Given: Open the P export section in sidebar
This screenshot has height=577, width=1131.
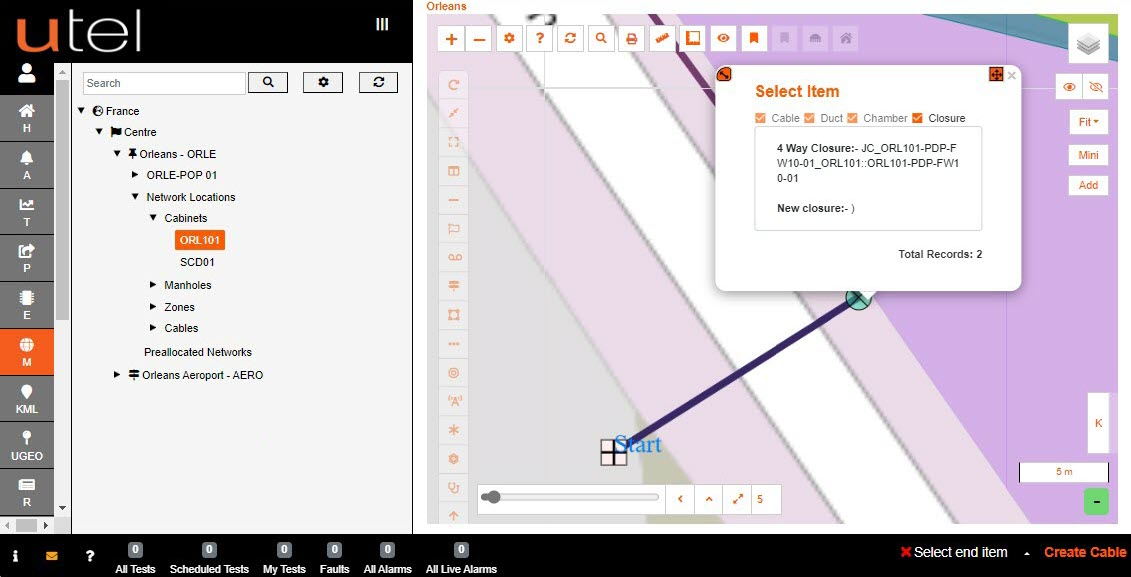Looking at the screenshot, I should click(27, 258).
